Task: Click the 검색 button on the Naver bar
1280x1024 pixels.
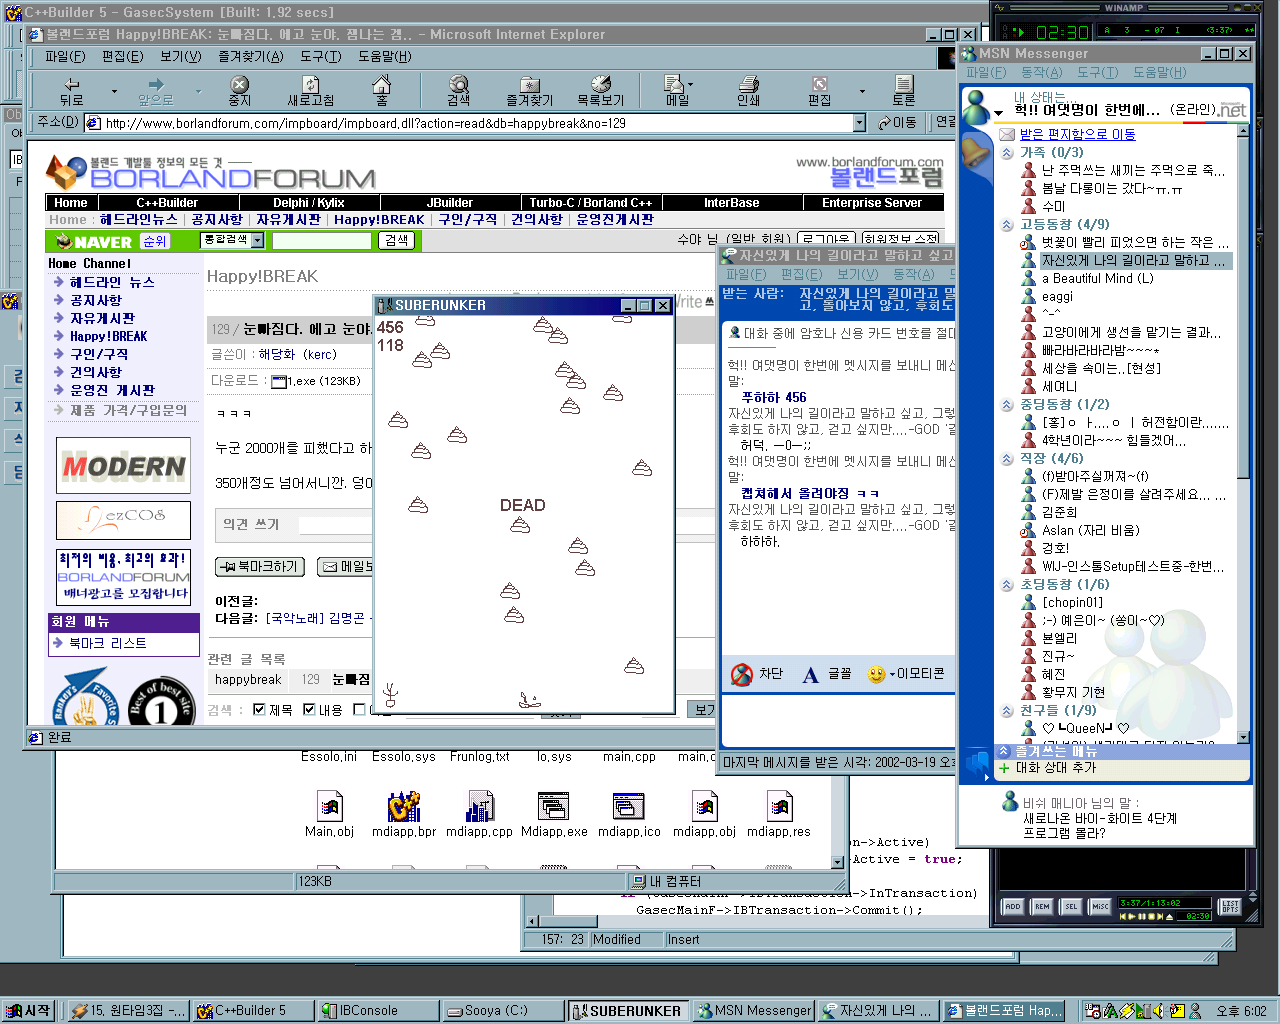Action: click(397, 240)
